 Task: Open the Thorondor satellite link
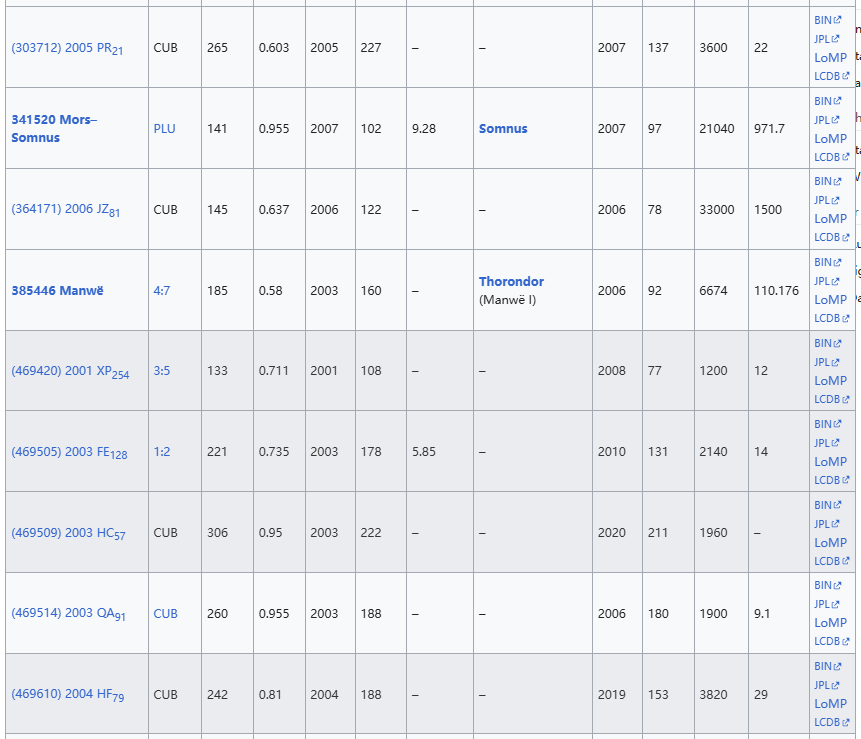coord(511,282)
